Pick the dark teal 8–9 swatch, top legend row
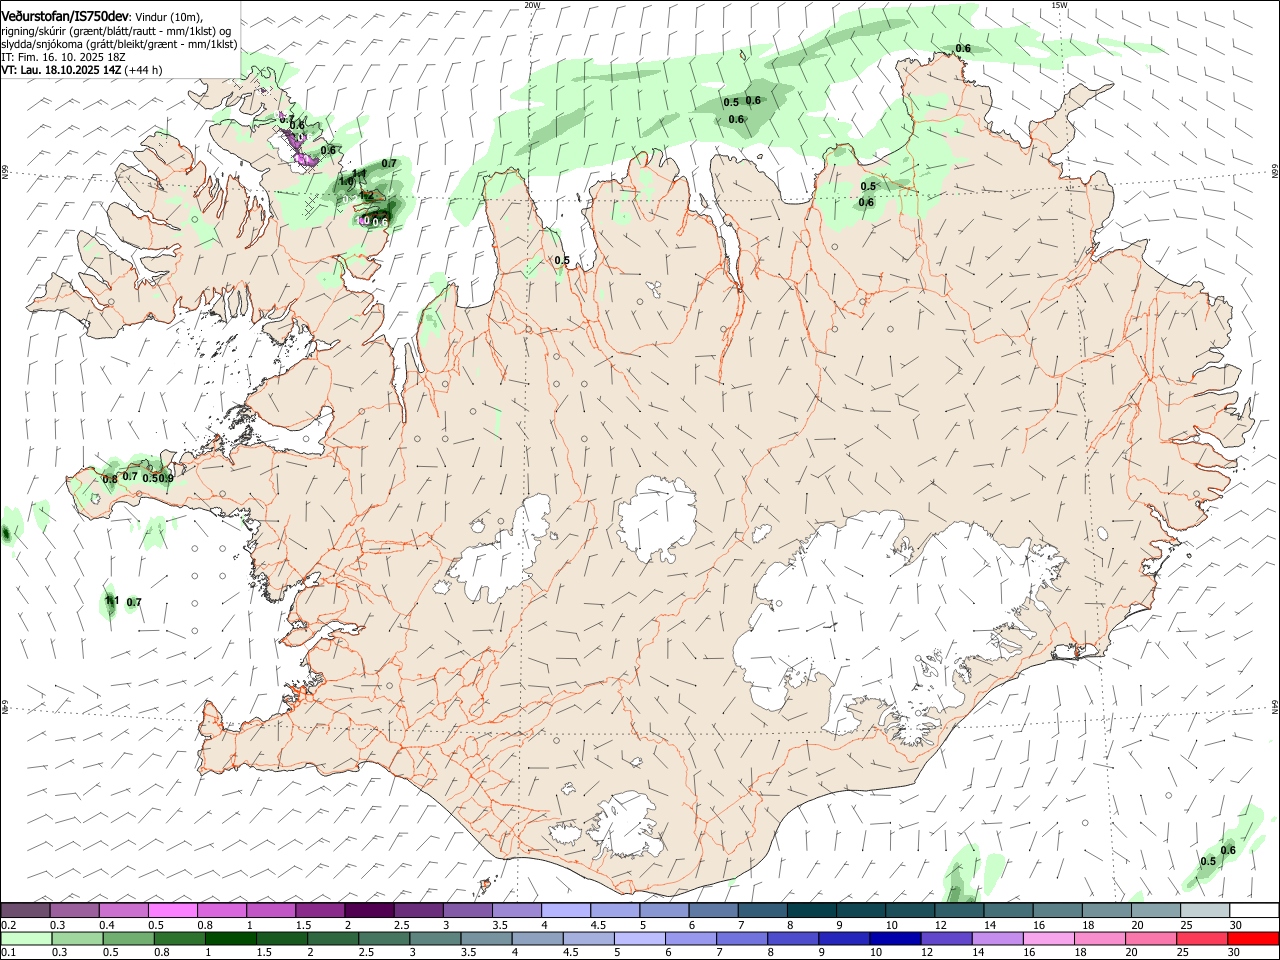Image resolution: width=1280 pixels, height=960 pixels. click(811, 910)
